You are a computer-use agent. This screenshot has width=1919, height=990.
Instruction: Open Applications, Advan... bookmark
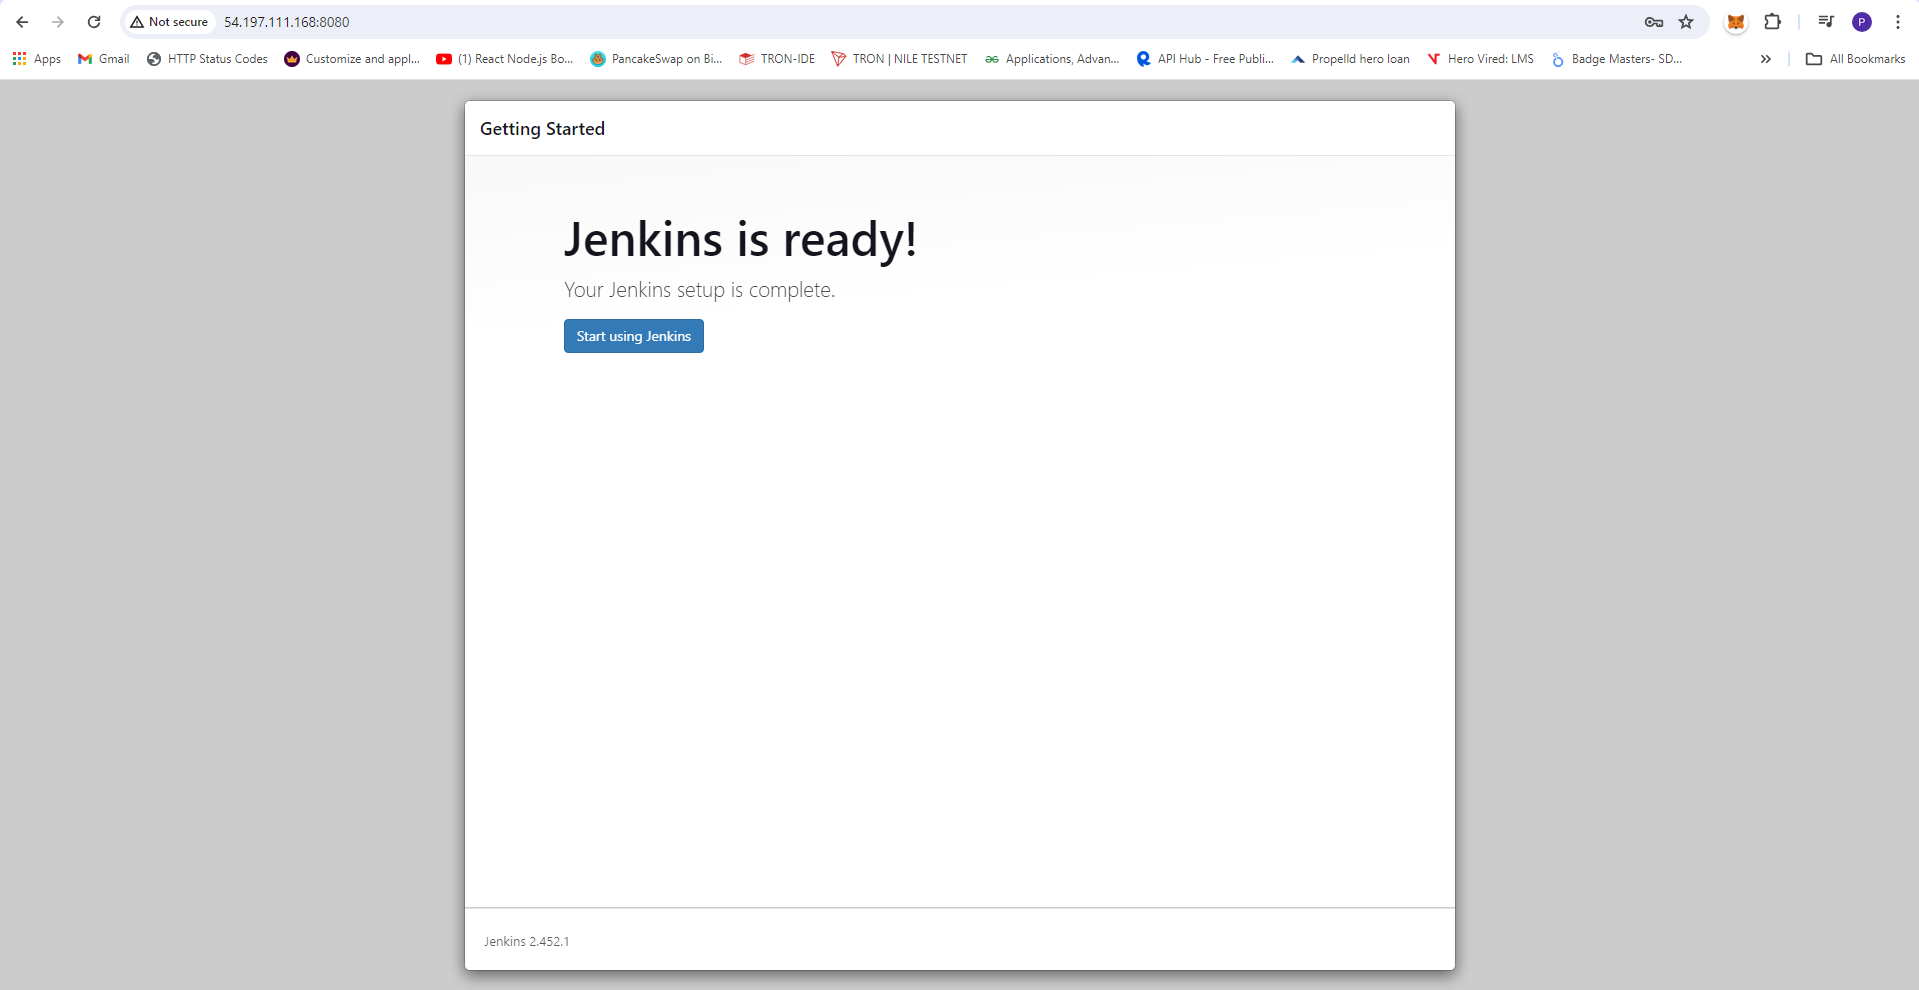pyautogui.click(x=1052, y=59)
